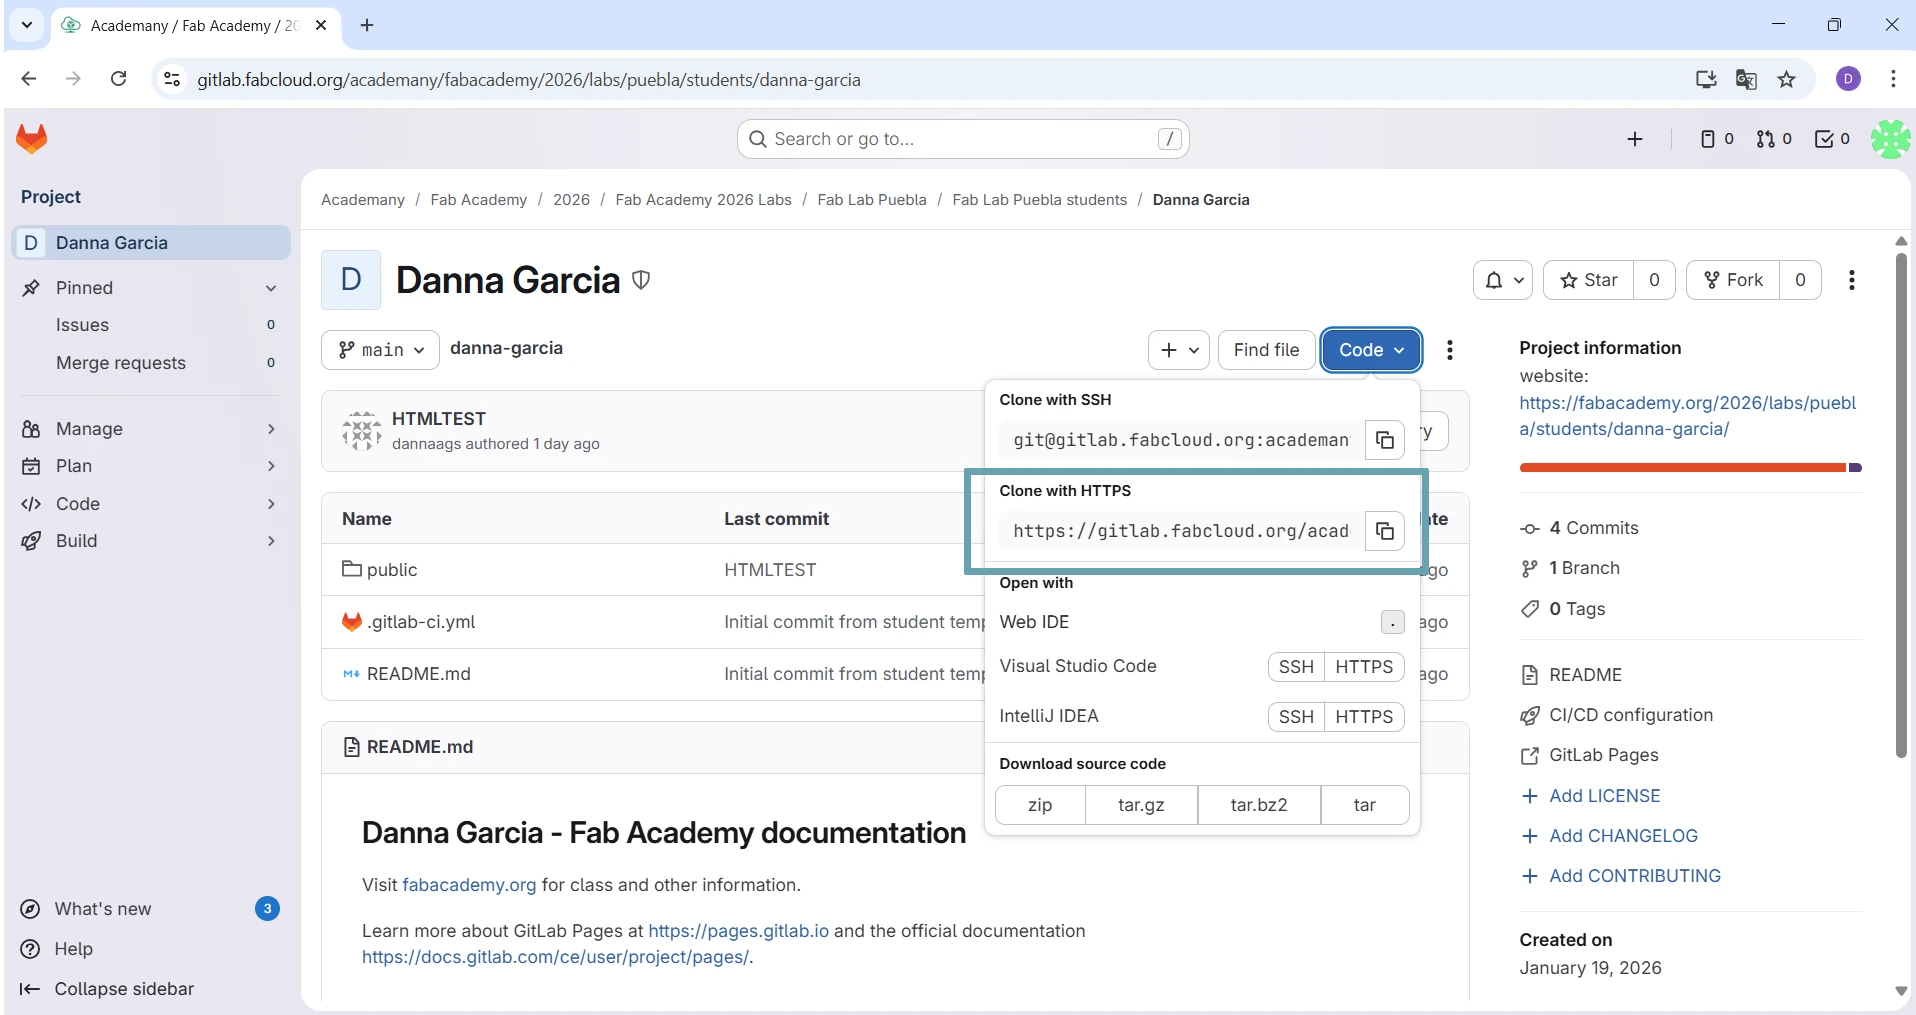The height and width of the screenshot is (1015, 1916).
Task: Open the fabacademy.org link in README
Action: tap(469, 885)
